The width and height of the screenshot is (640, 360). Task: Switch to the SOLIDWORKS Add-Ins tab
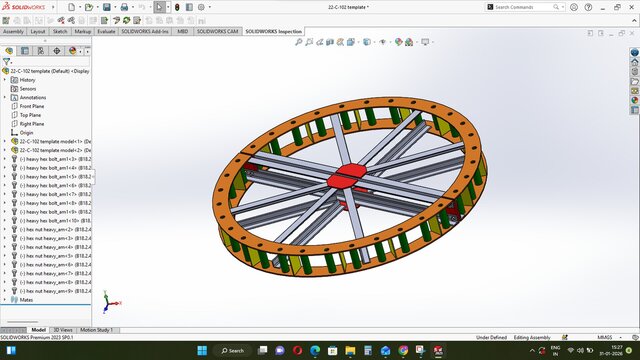point(145,31)
